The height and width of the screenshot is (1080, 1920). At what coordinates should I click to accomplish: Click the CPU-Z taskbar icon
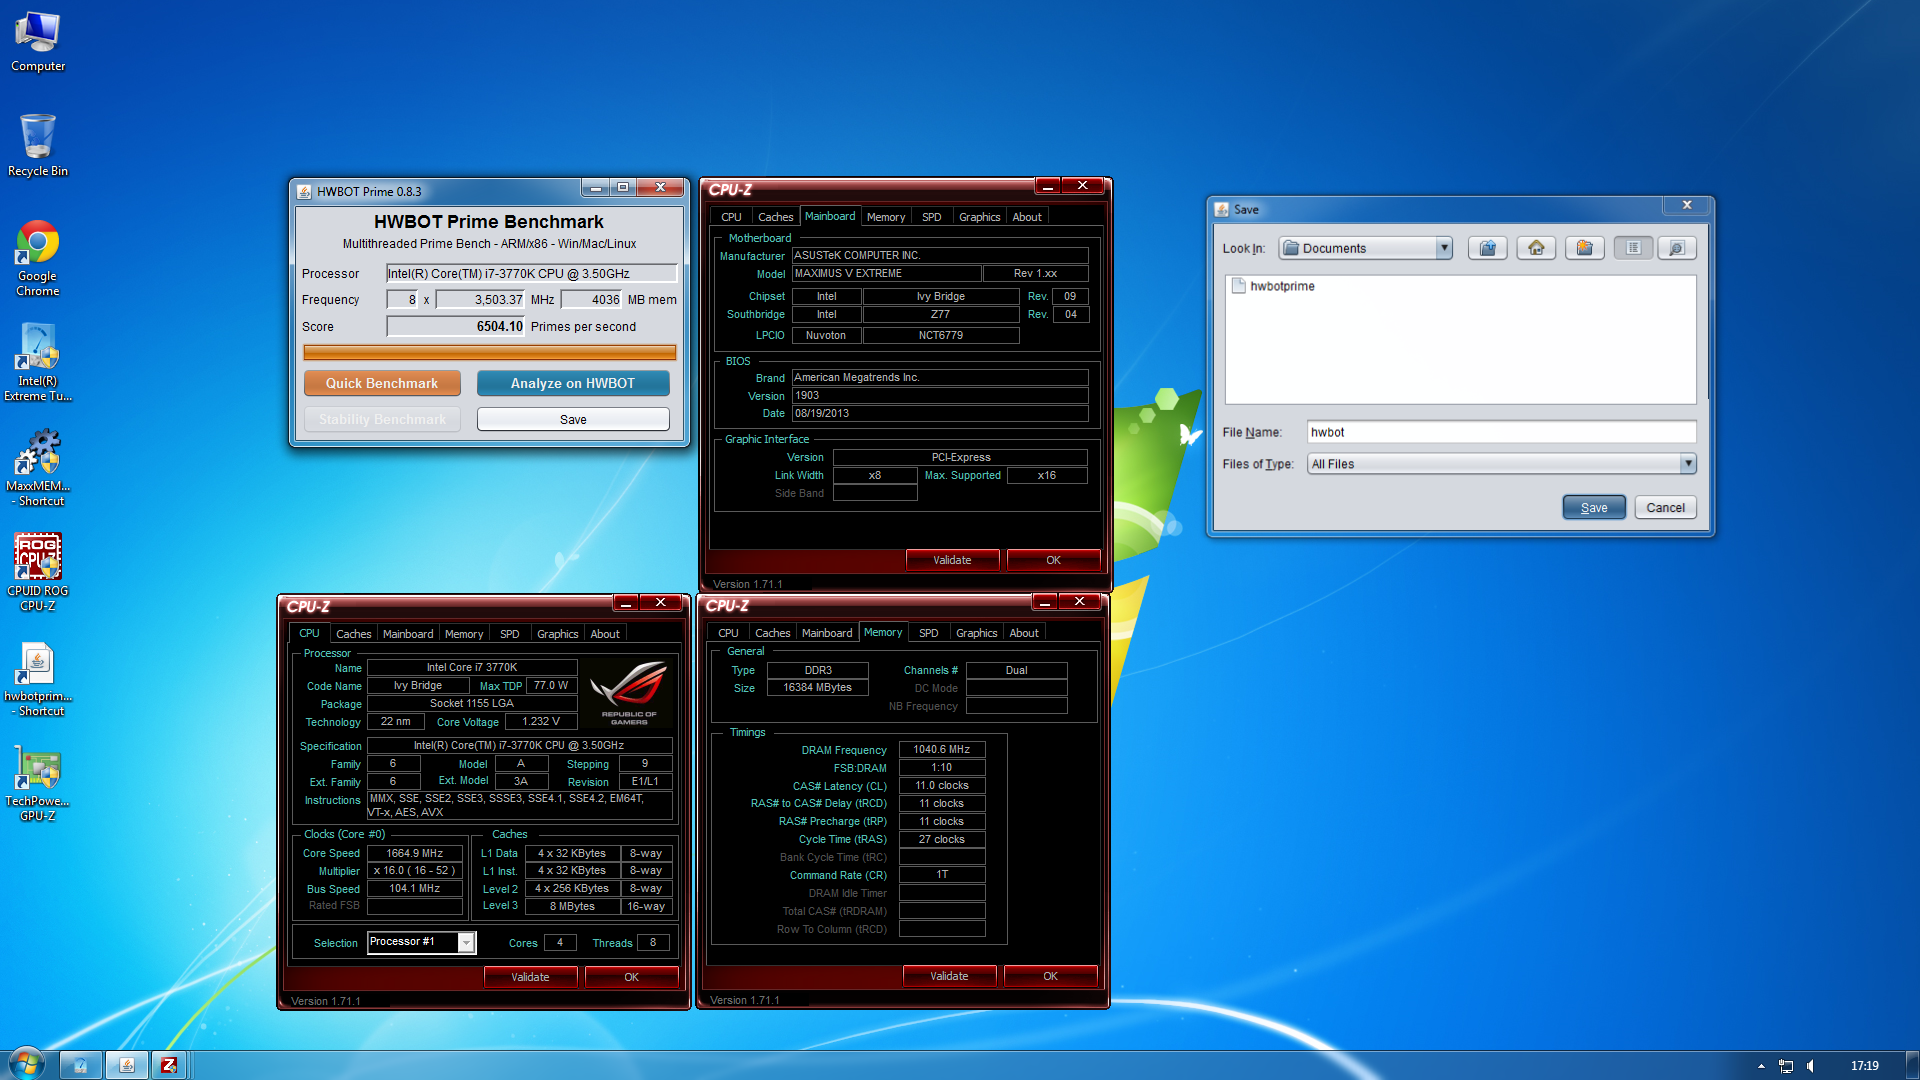click(170, 1066)
